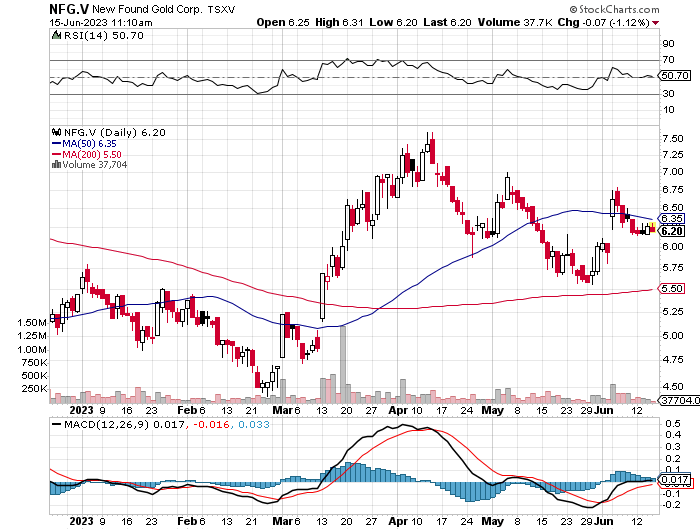This screenshot has width=700, height=530.
Task: Click the tallest gray volume bar in mid-March
Action: (x=343, y=364)
